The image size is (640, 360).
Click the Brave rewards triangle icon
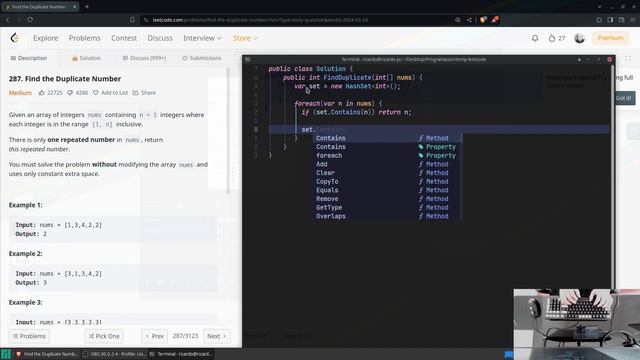click(x=495, y=20)
